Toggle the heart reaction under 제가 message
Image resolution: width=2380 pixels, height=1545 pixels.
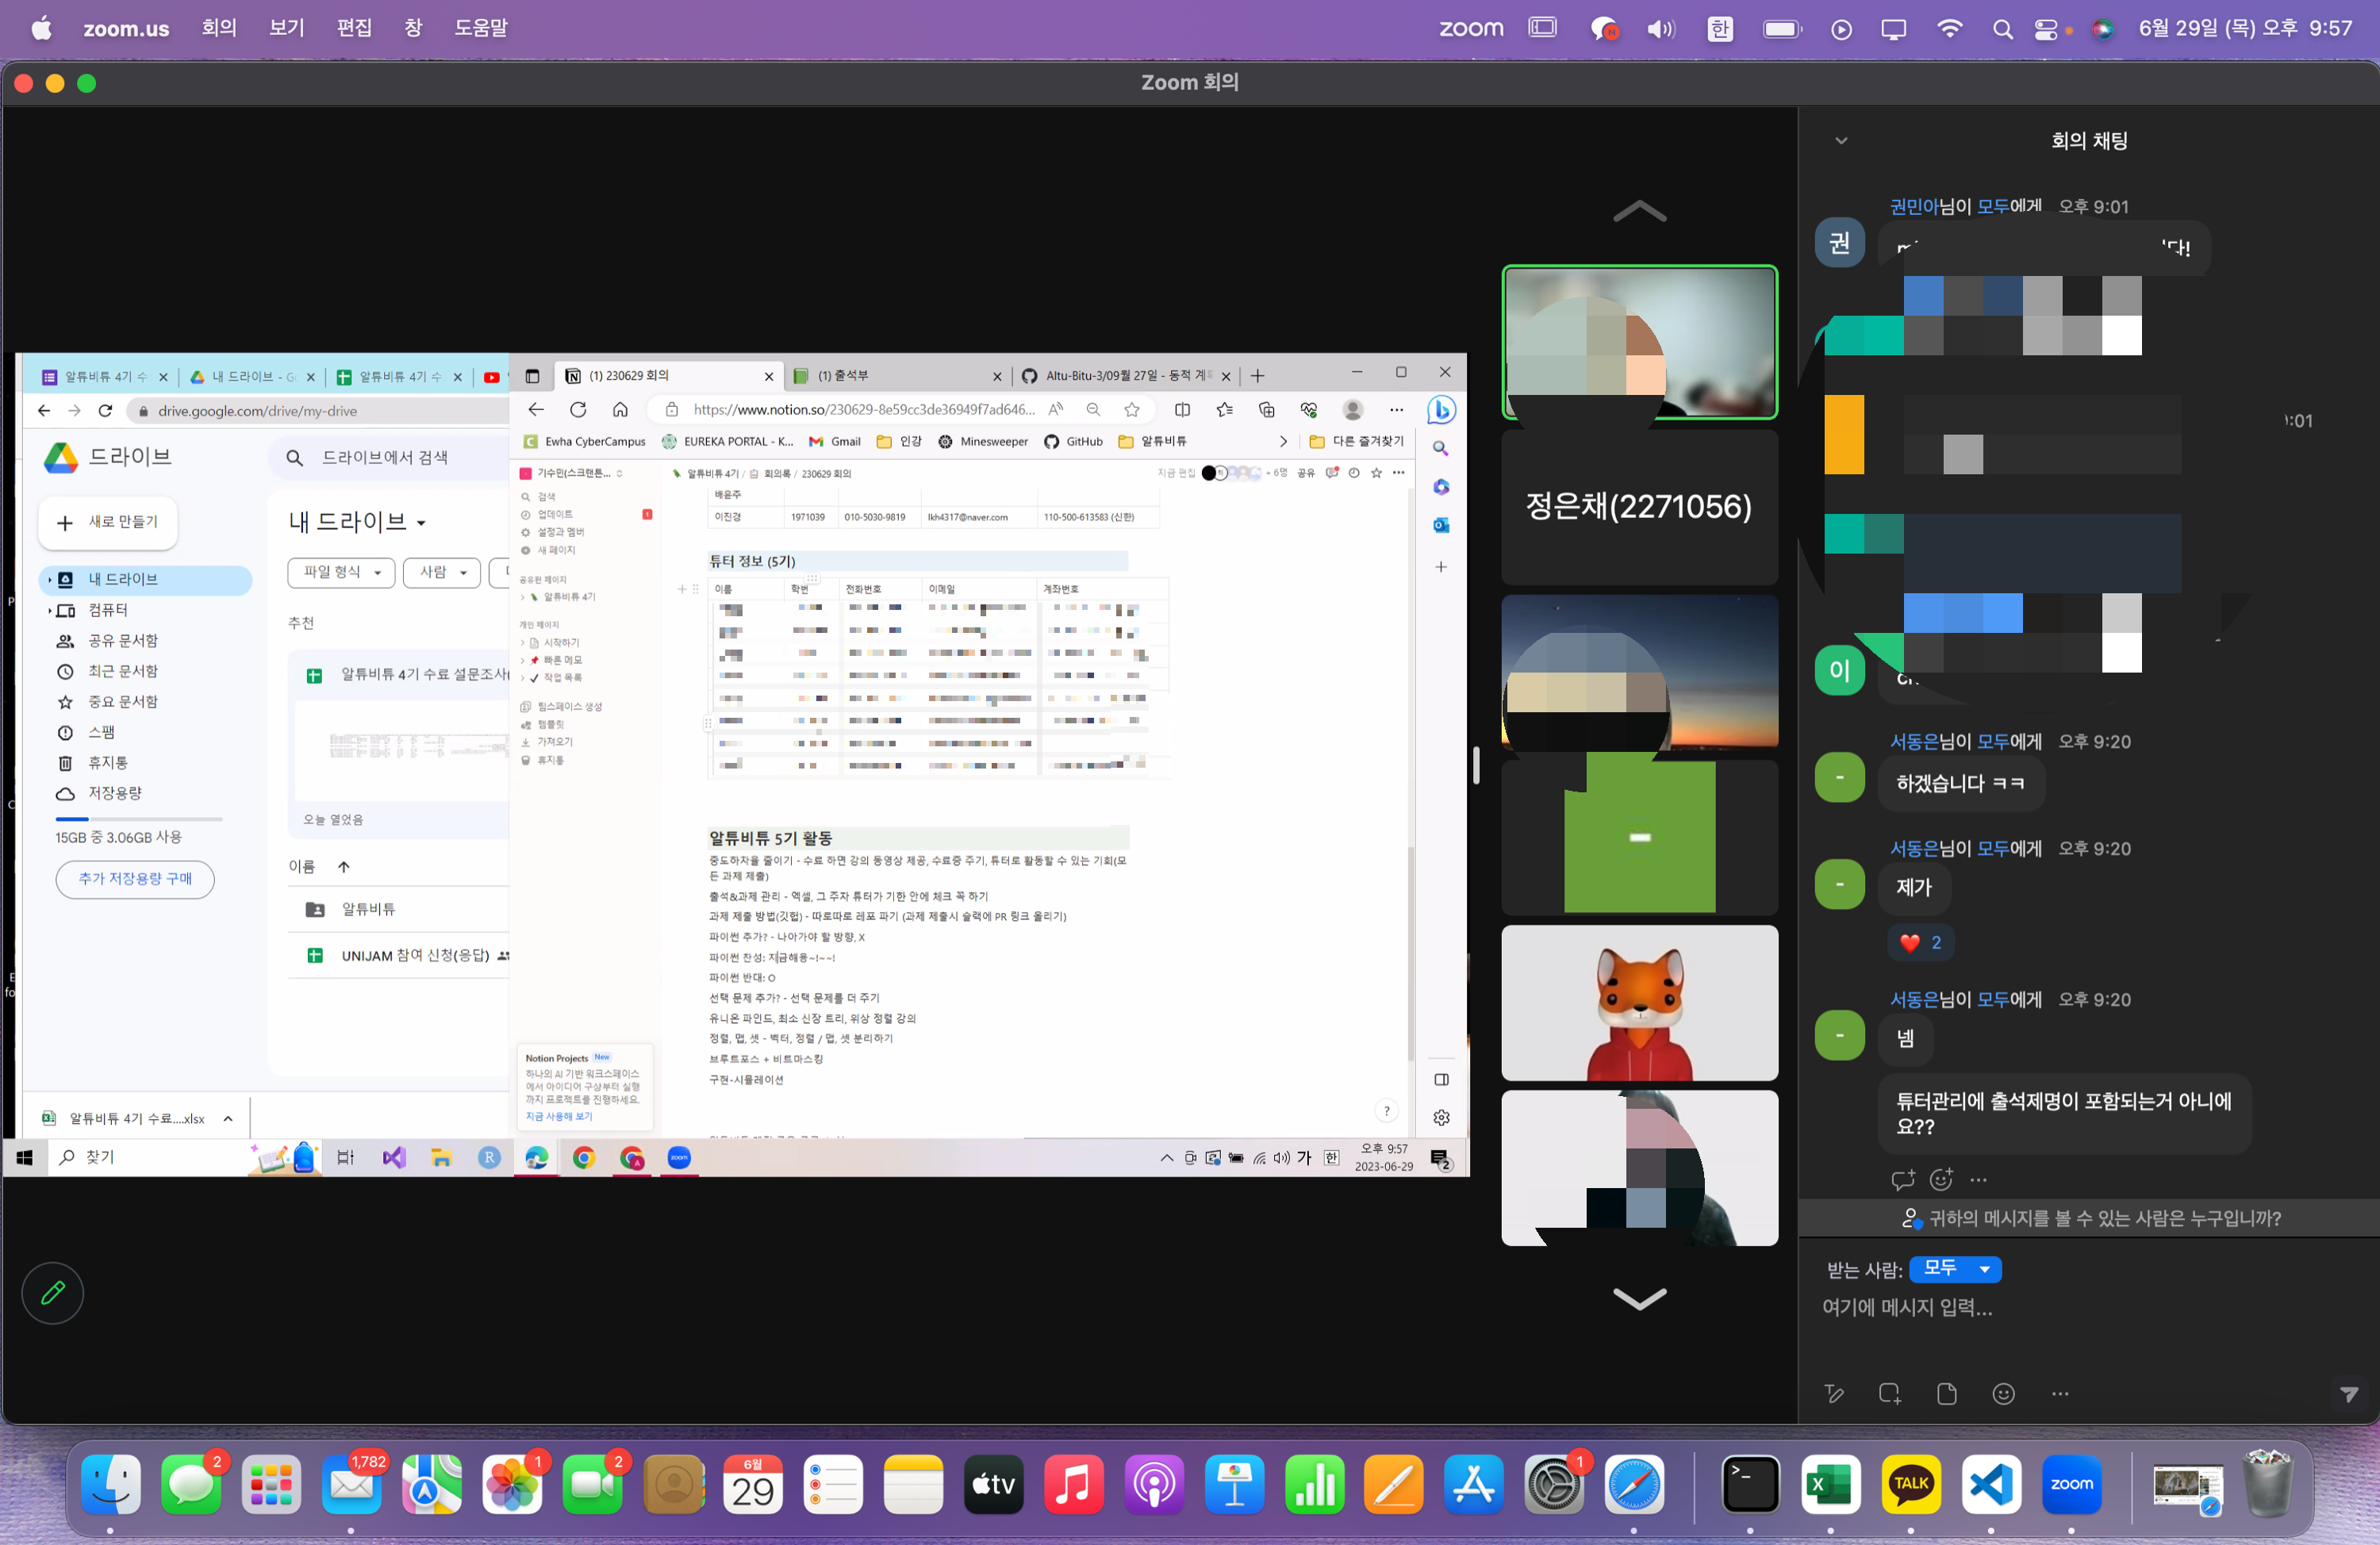click(1920, 942)
